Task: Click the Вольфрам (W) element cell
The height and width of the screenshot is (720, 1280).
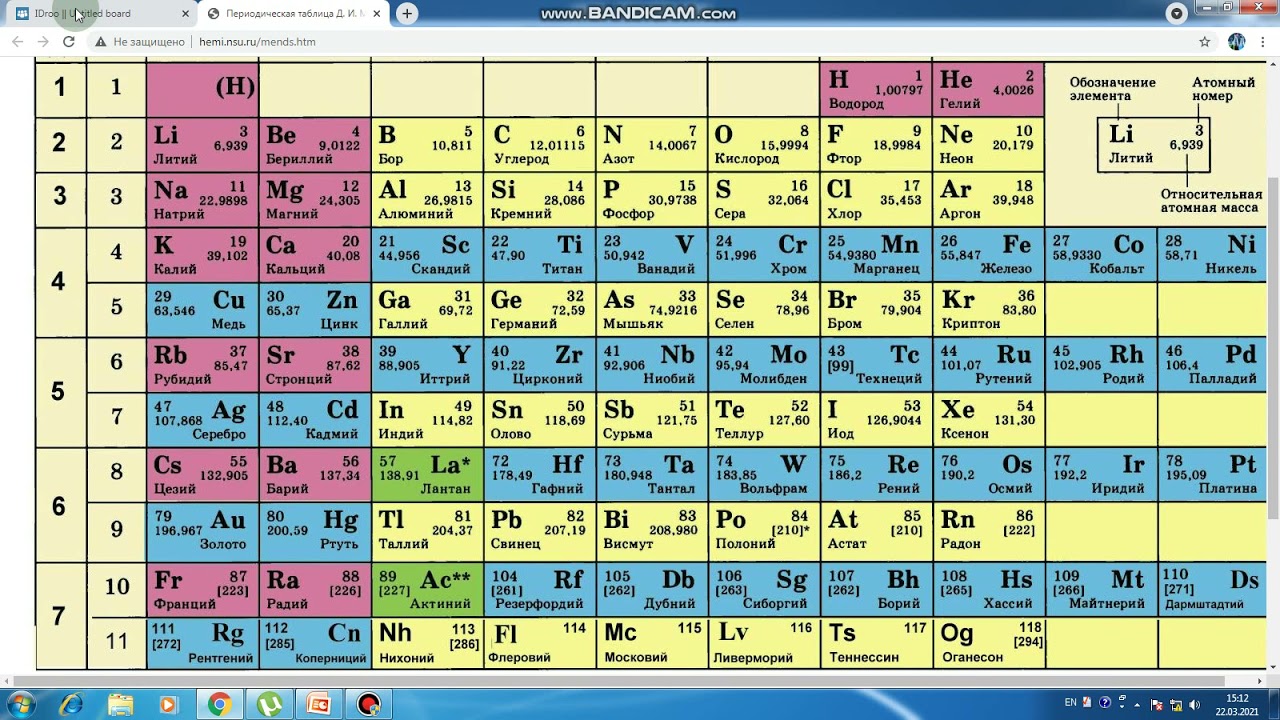Action: tap(763, 475)
